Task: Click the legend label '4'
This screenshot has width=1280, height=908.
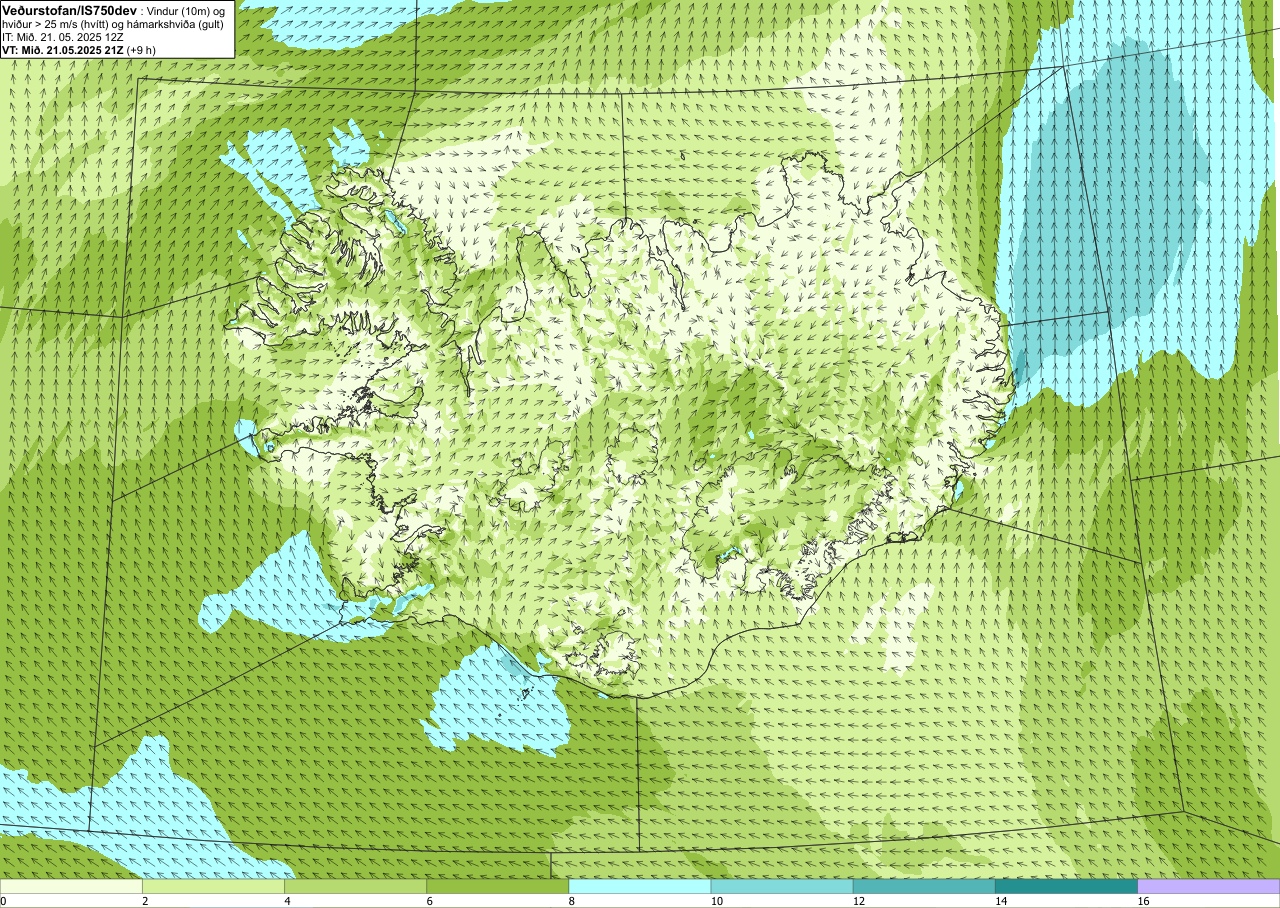Action: pyautogui.click(x=287, y=901)
